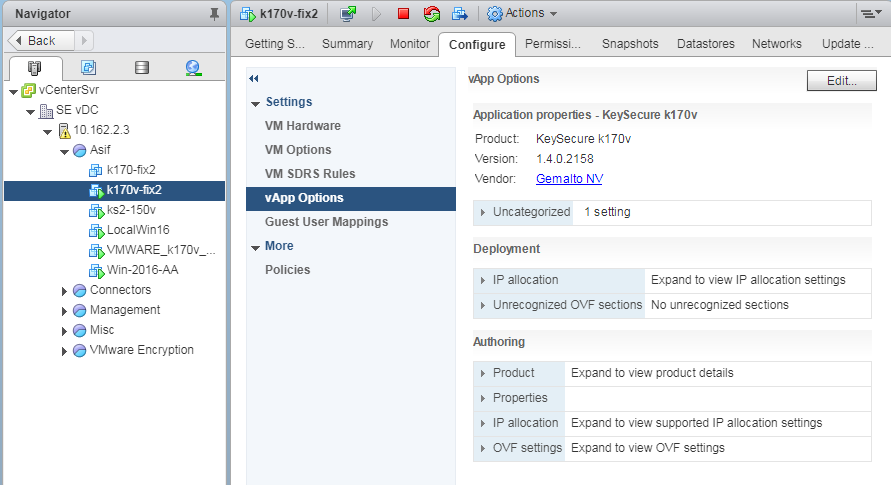Expand the OVF settings row
Screen dimensions: 891x485
pyautogui.click(x=483, y=448)
